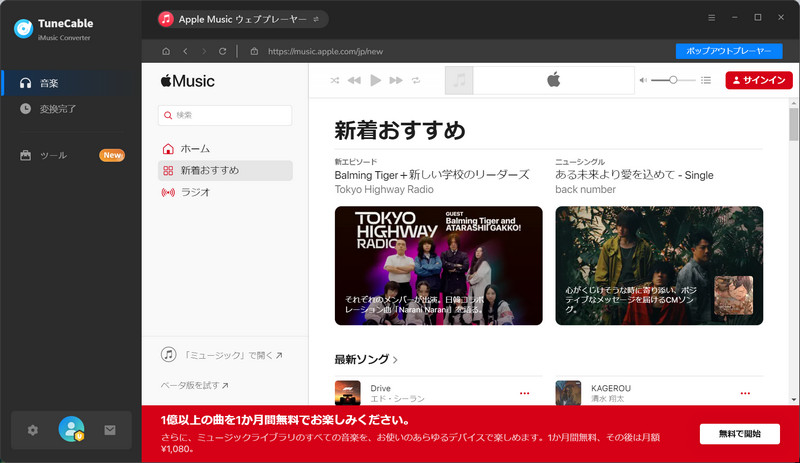Navigate back with the back arrow
Viewport: 800px width, 463px height.
click(x=185, y=51)
